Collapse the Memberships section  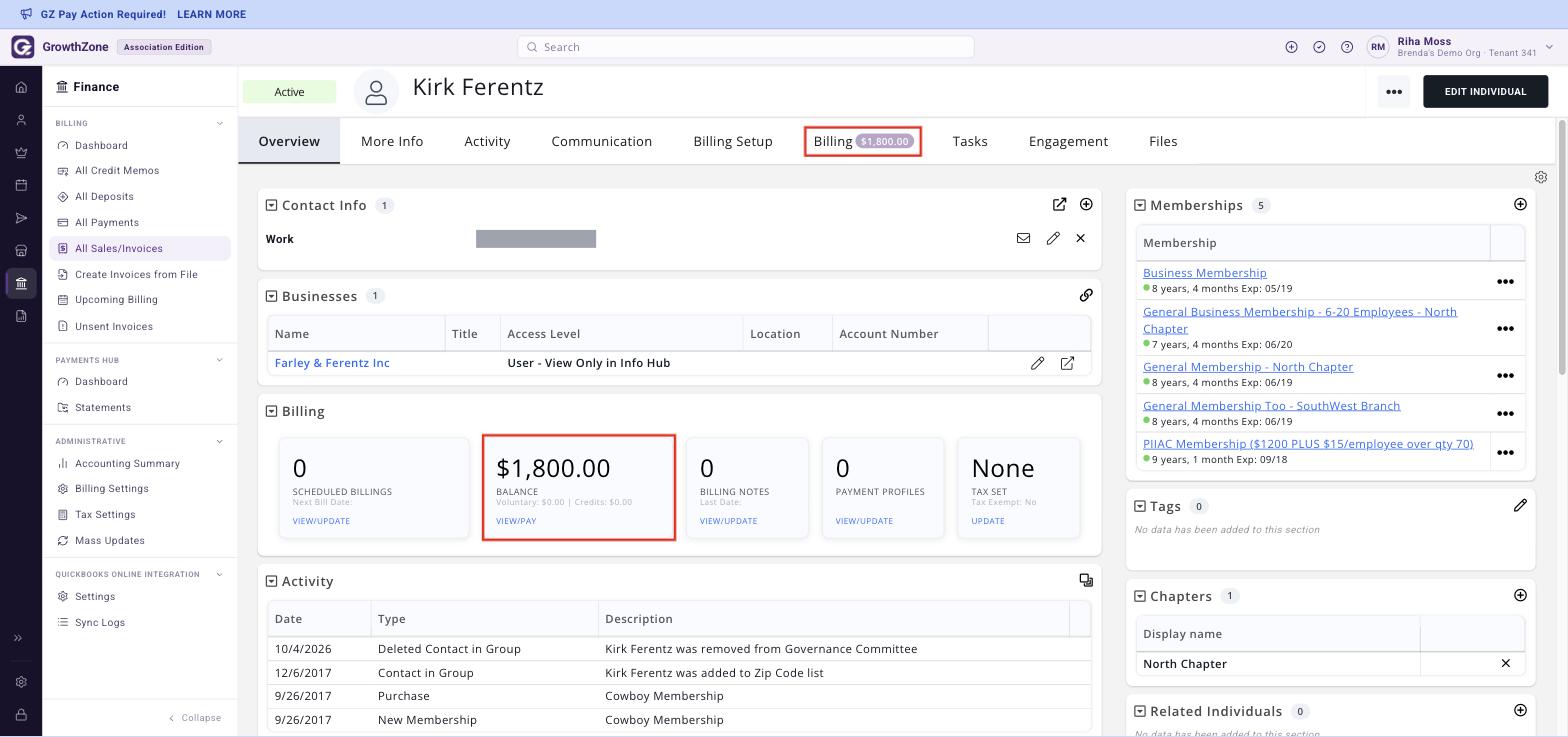point(1139,205)
